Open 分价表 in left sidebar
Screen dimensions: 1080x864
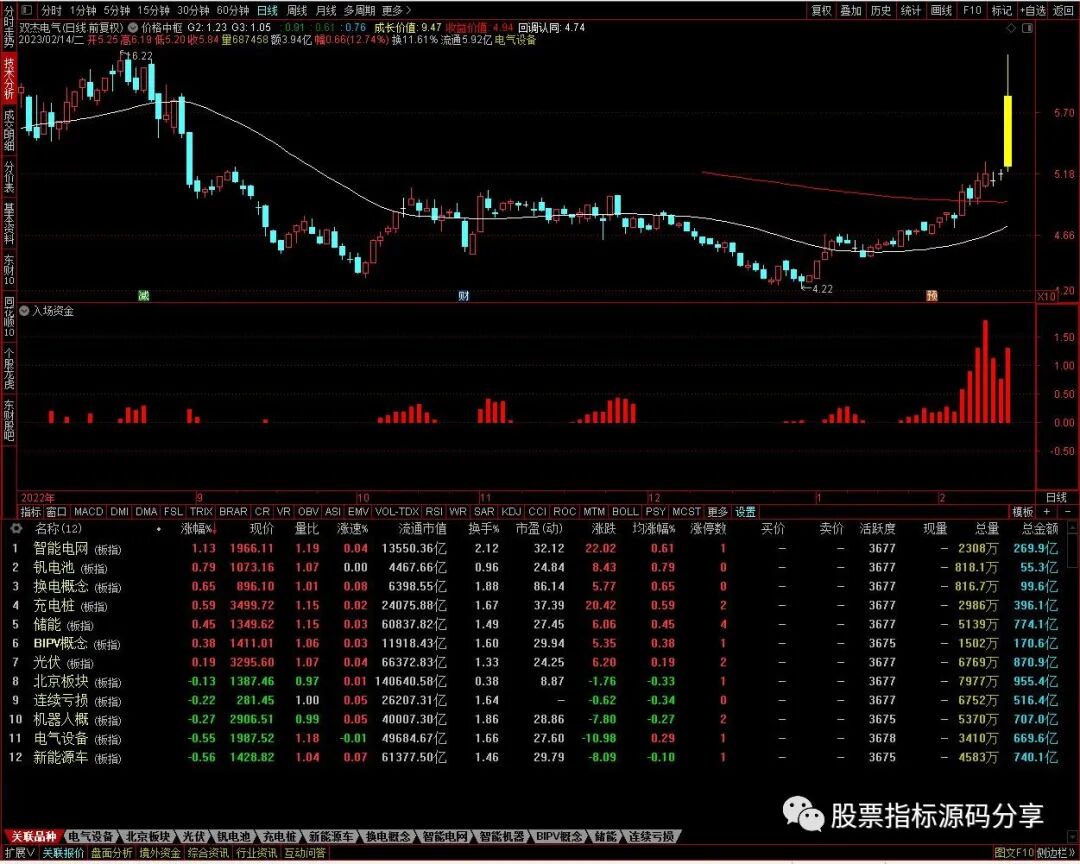[9, 178]
